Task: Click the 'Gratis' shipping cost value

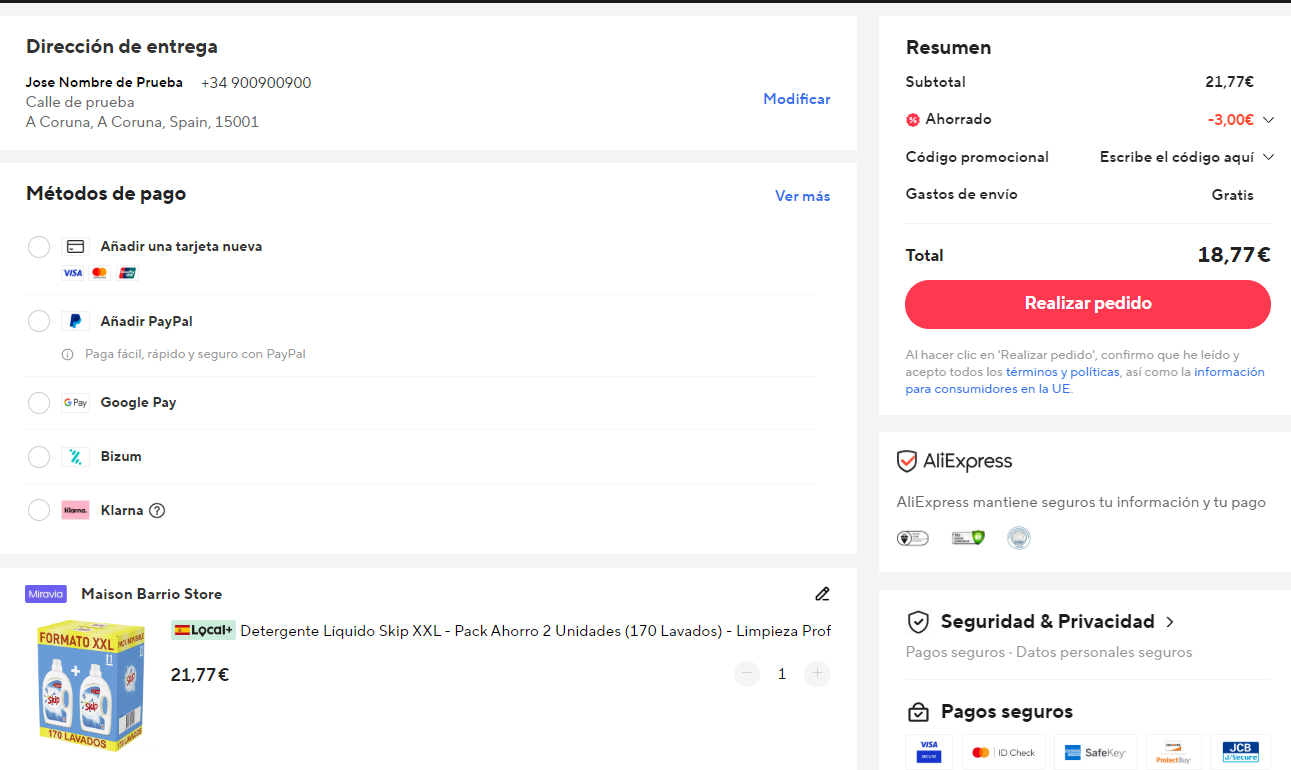Action: point(1233,195)
